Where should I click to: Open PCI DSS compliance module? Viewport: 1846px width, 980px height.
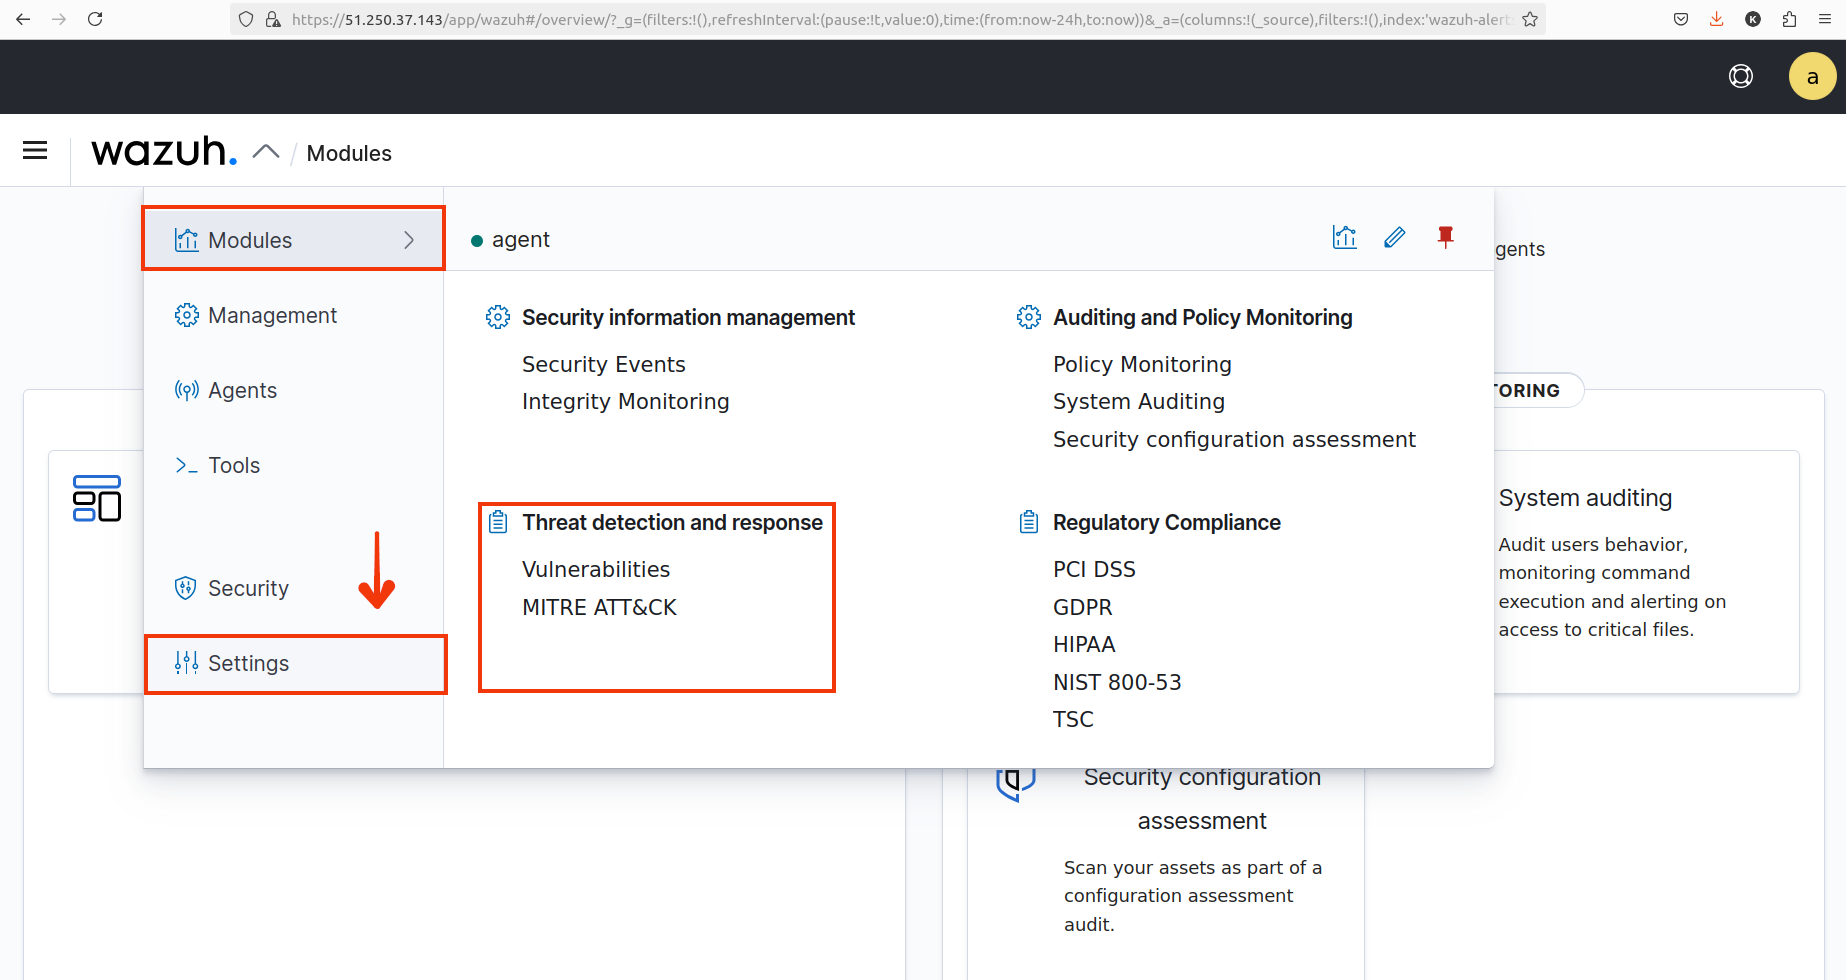tap(1094, 570)
